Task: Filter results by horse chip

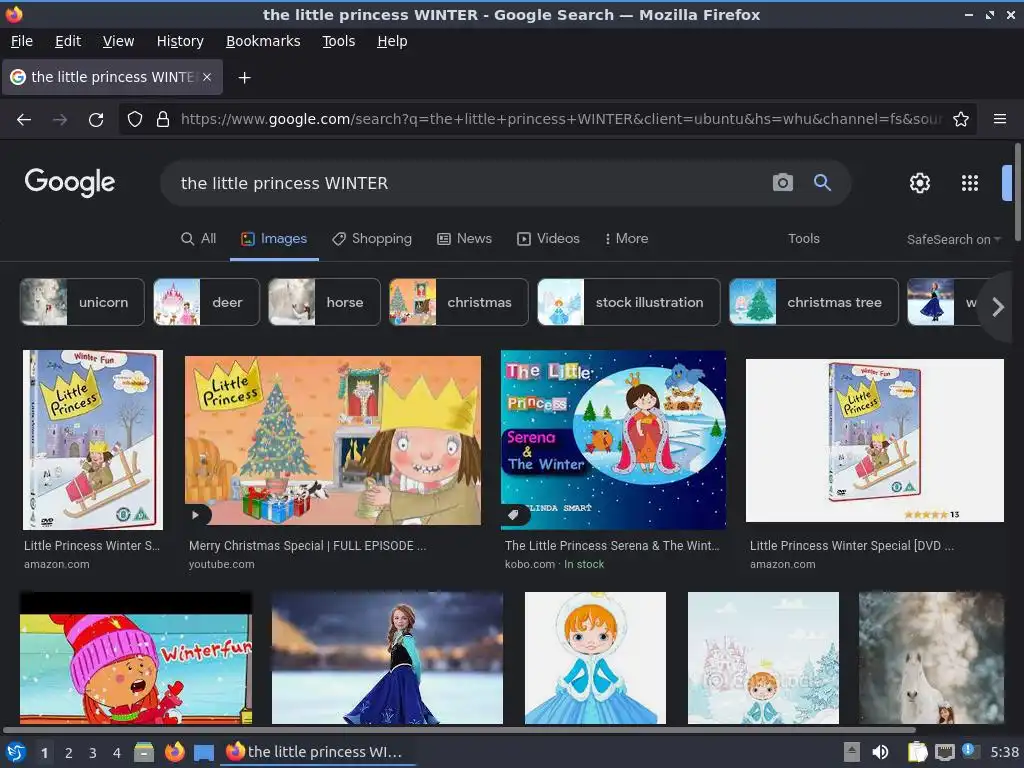Action: [325, 302]
